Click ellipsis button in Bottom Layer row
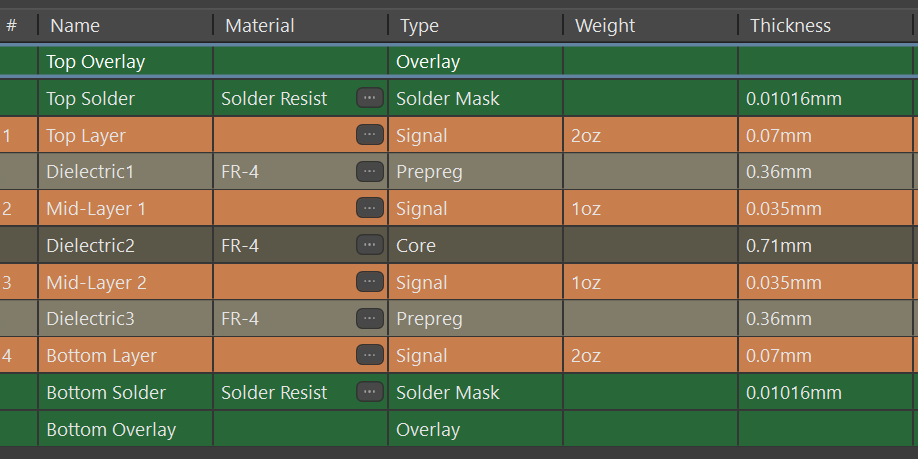Viewport: 918px width, 459px height. point(369,355)
